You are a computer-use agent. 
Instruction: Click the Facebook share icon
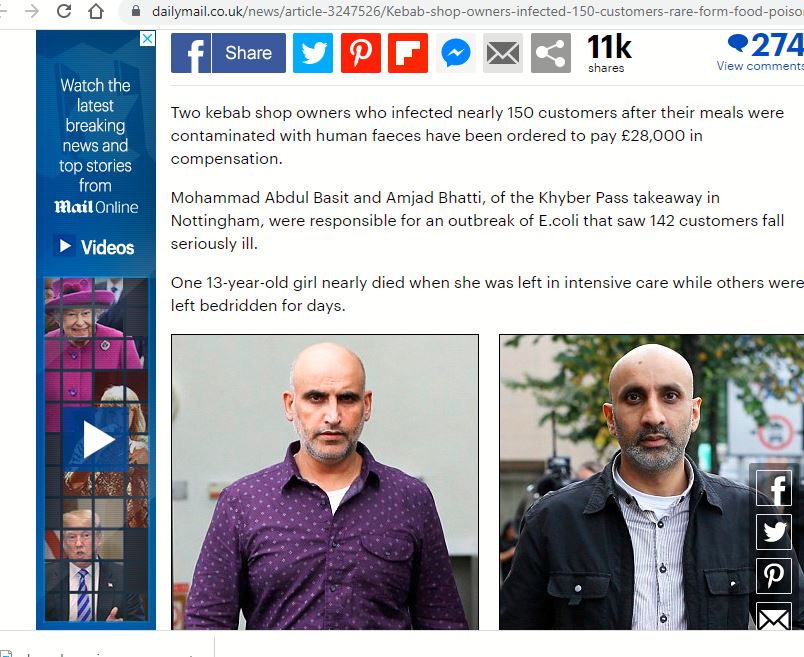click(x=191, y=53)
